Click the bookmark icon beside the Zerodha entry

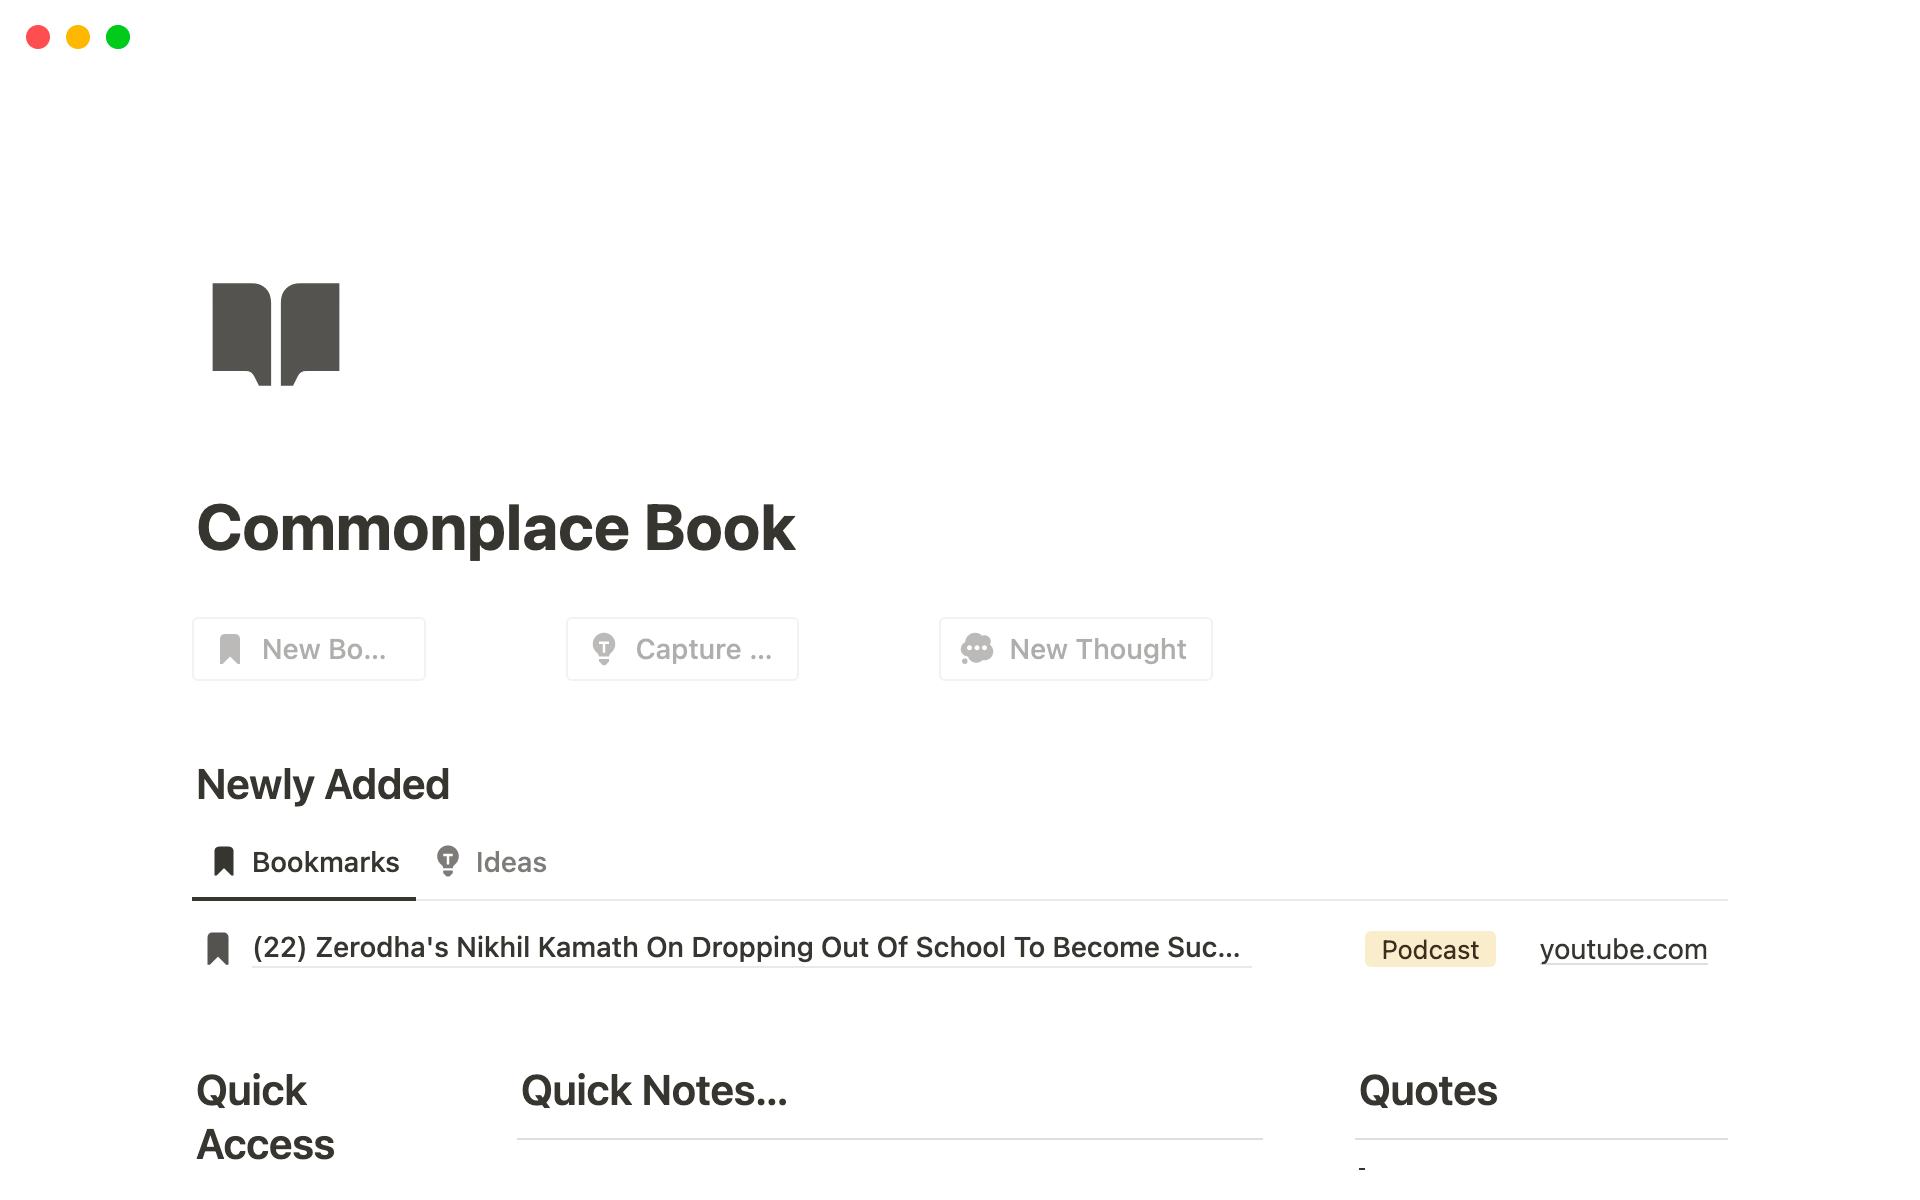pyautogui.click(x=219, y=947)
